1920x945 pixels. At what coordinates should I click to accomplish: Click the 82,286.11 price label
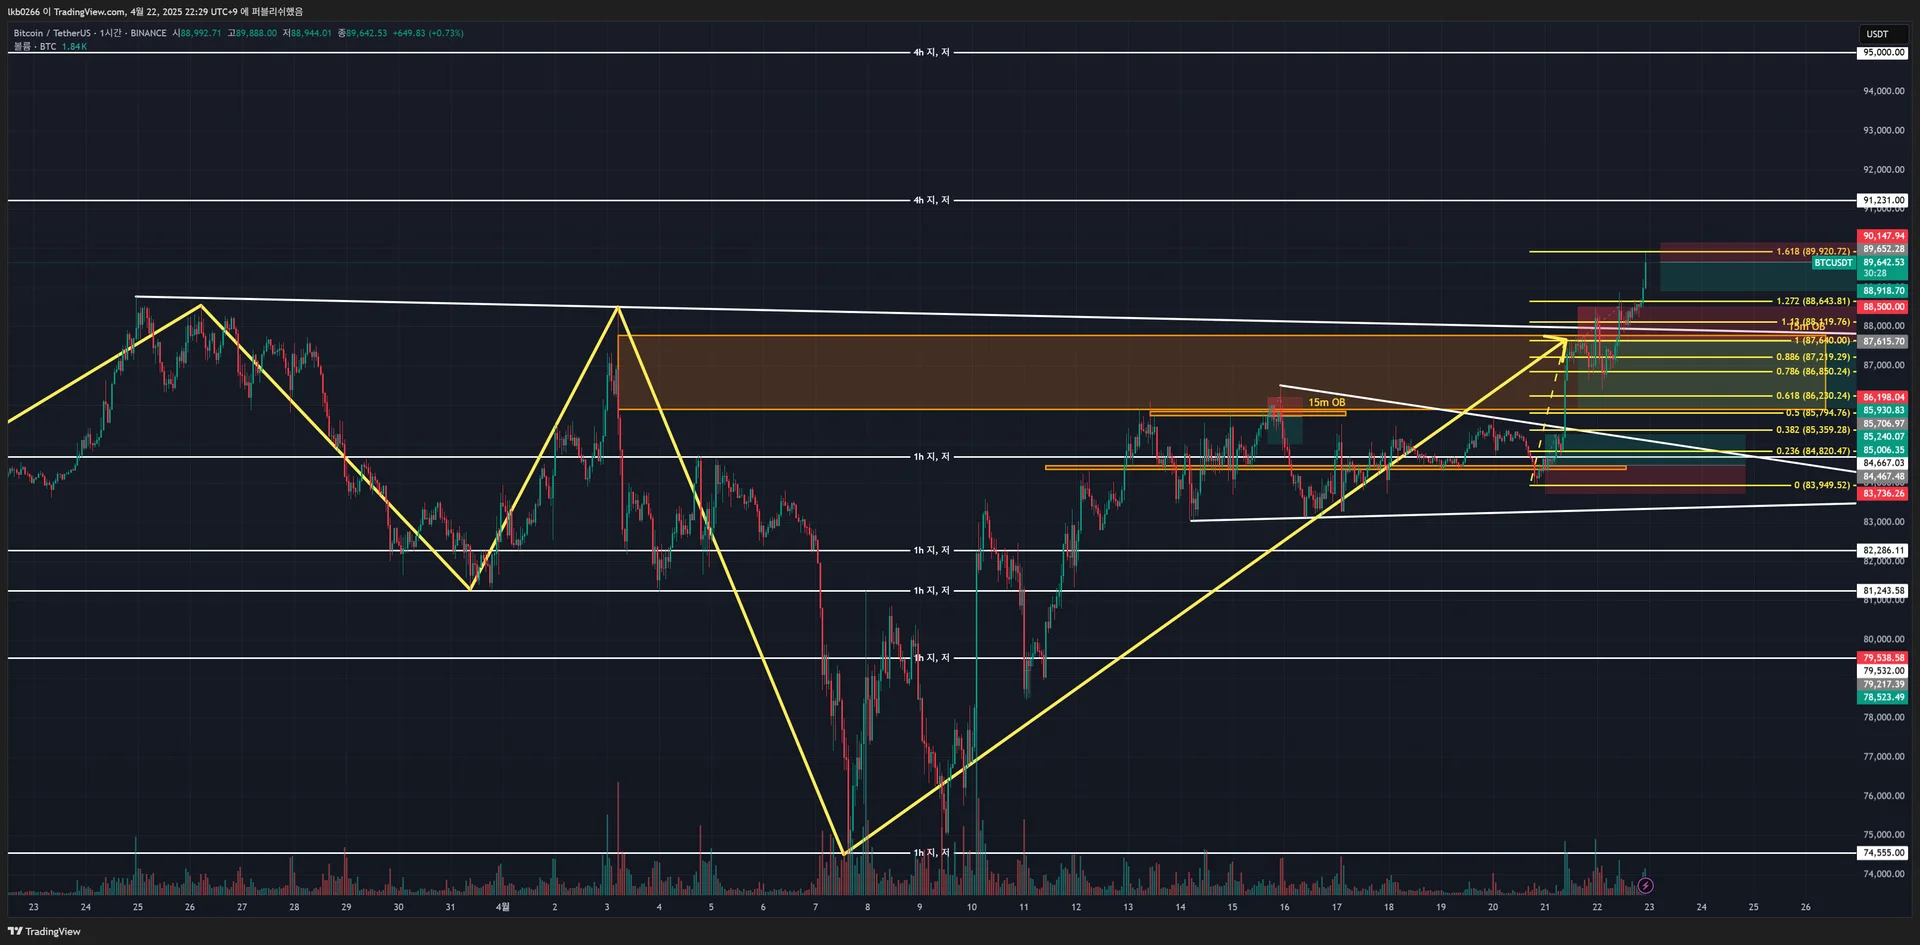point(1883,551)
